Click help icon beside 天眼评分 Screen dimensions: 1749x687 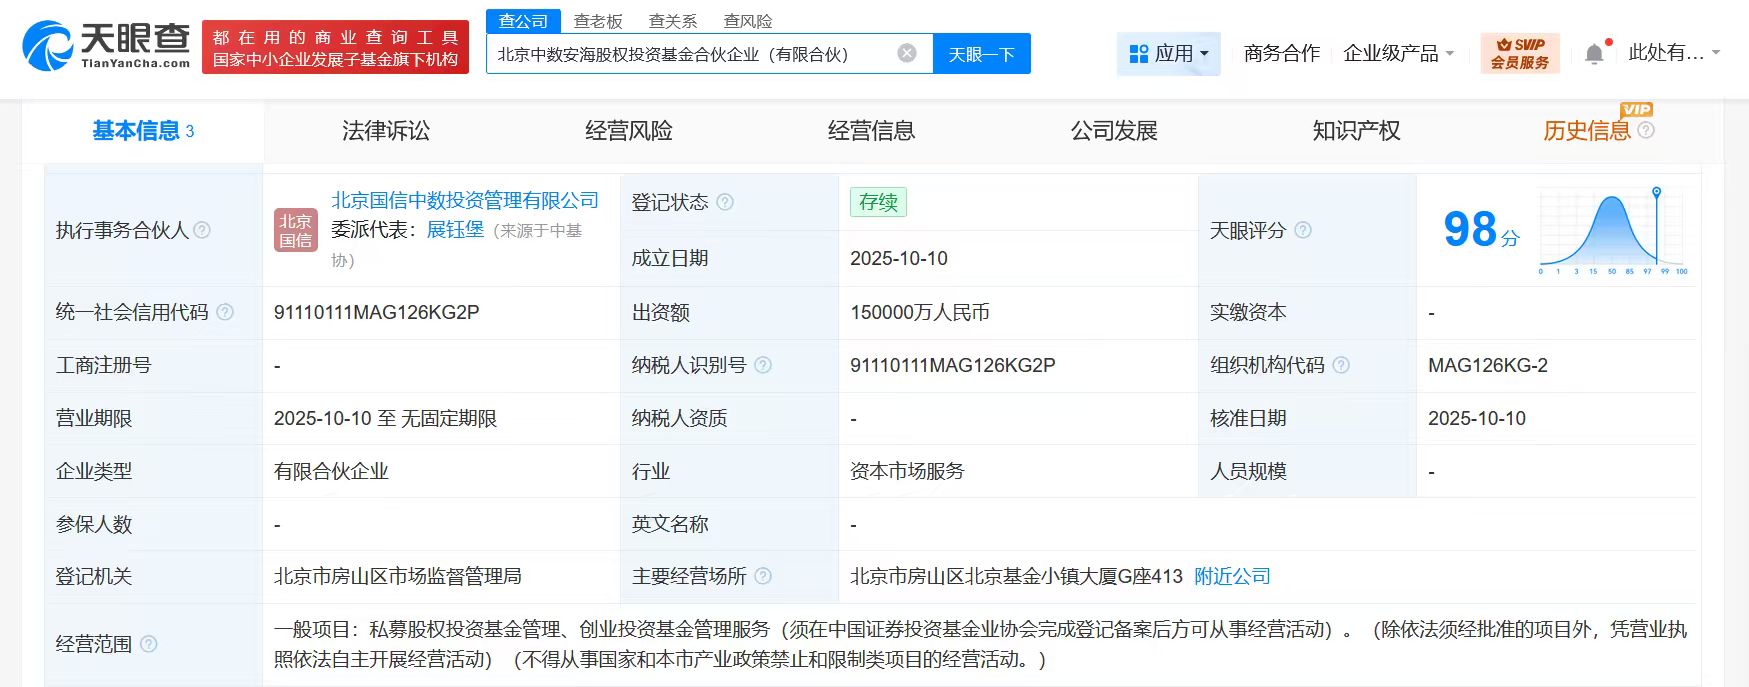1303,230
